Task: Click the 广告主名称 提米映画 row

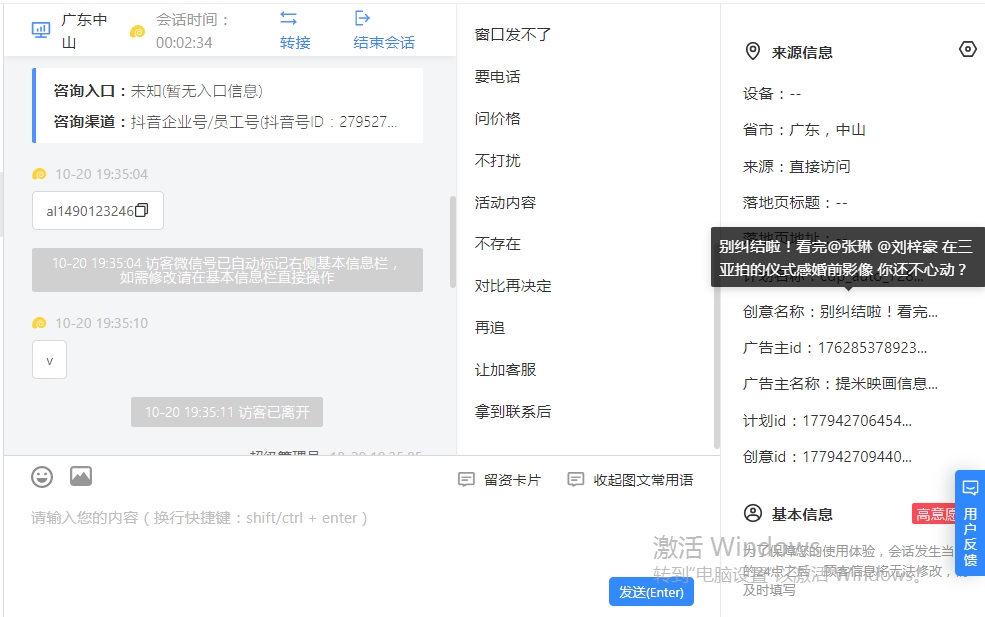Action: (840, 384)
